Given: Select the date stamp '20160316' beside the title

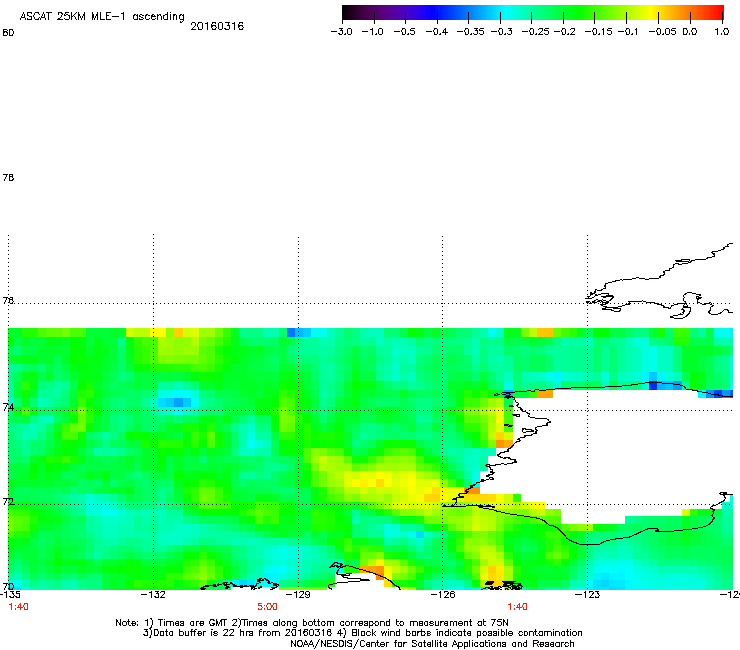Looking at the screenshot, I should pos(217,26).
